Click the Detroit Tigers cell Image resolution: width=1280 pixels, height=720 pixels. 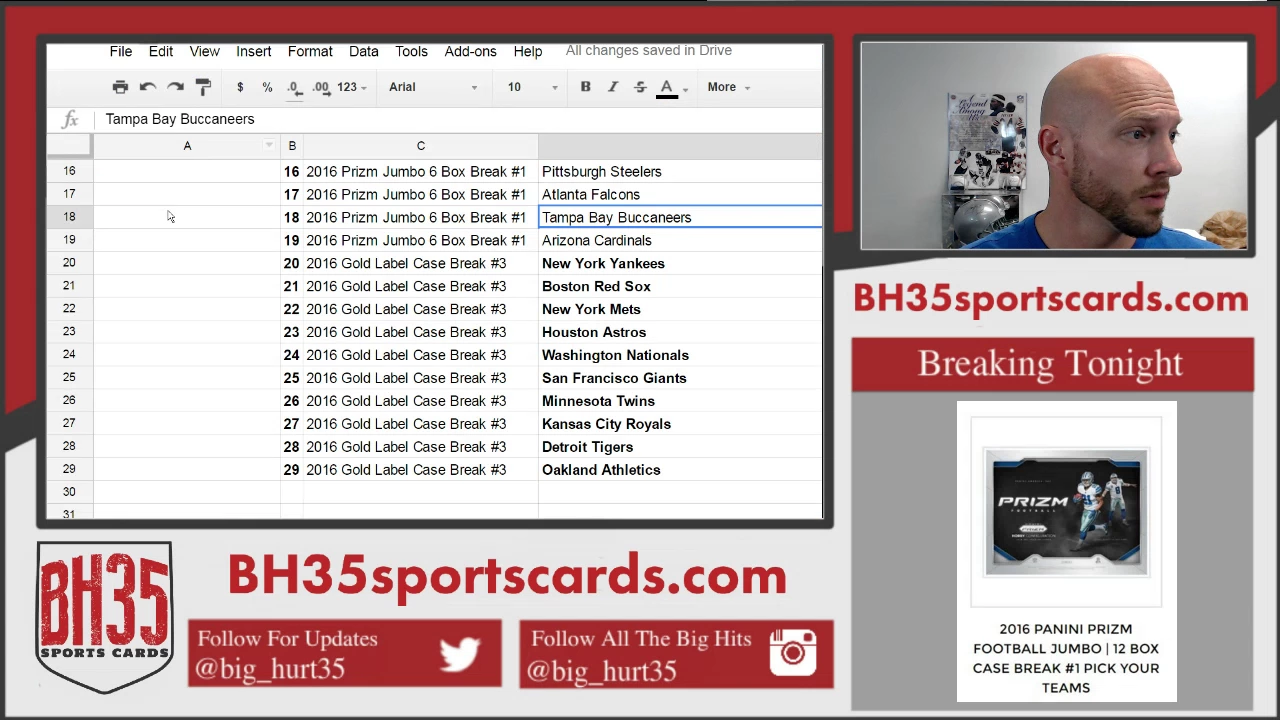click(680, 447)
